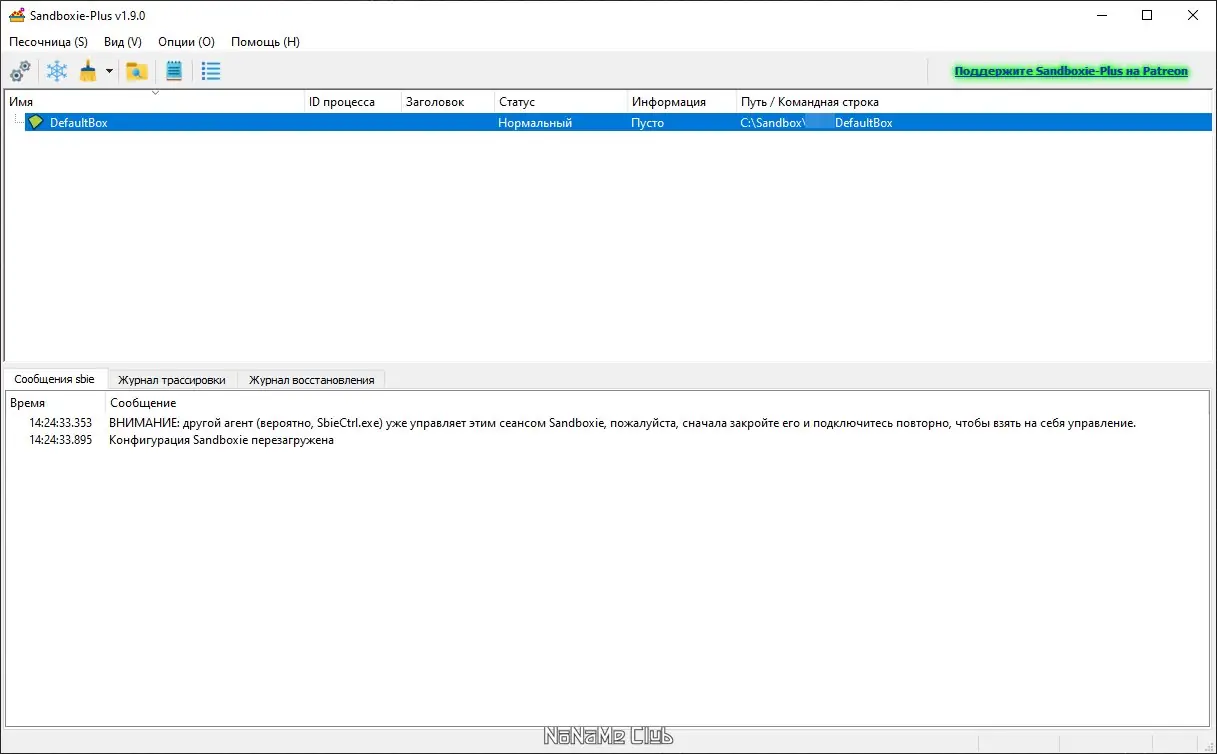Click the C:\Sandbox DefaultBox path cell

816,123
